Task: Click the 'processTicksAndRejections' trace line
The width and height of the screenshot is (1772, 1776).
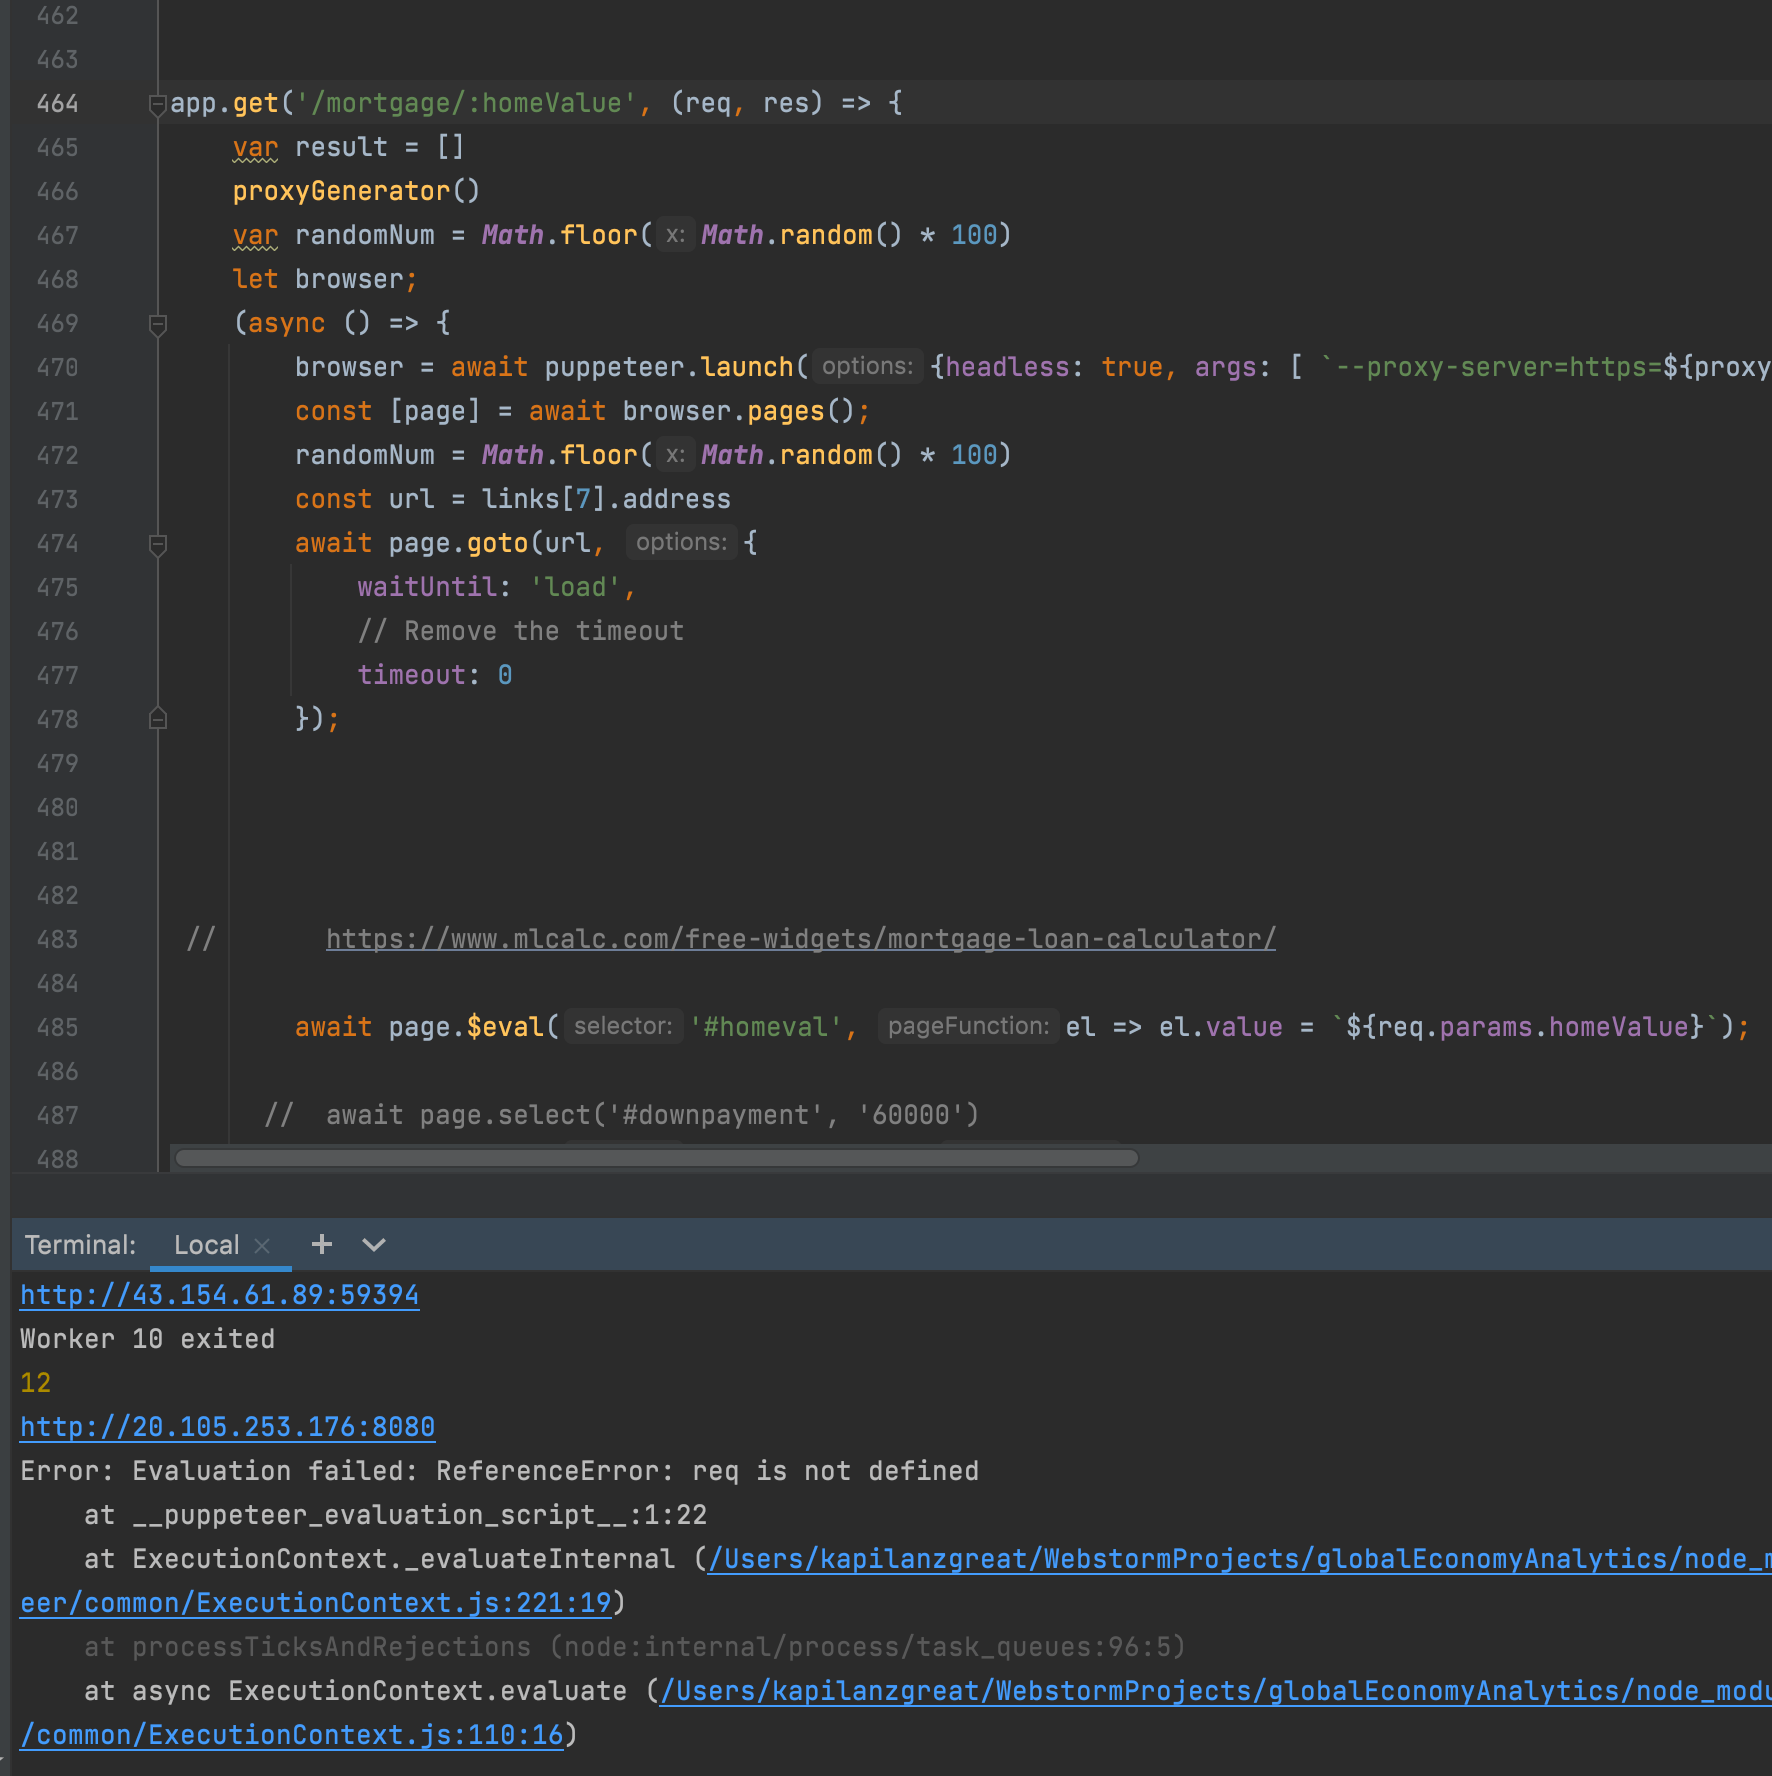Action: 635,1647
